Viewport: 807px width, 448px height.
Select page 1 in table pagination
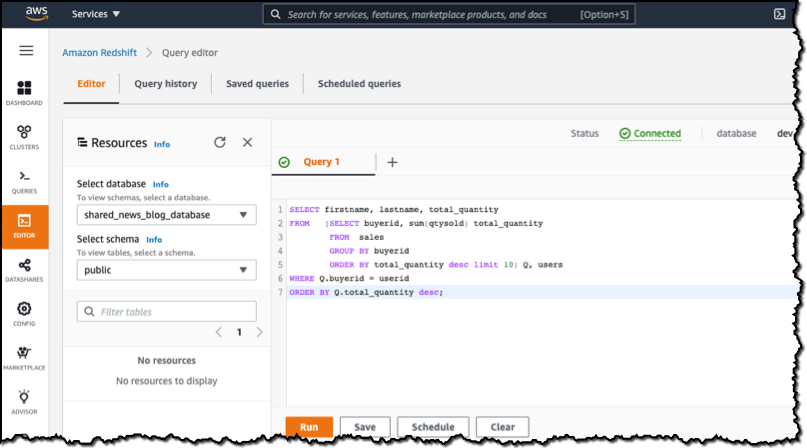click(x=239, y=332)
